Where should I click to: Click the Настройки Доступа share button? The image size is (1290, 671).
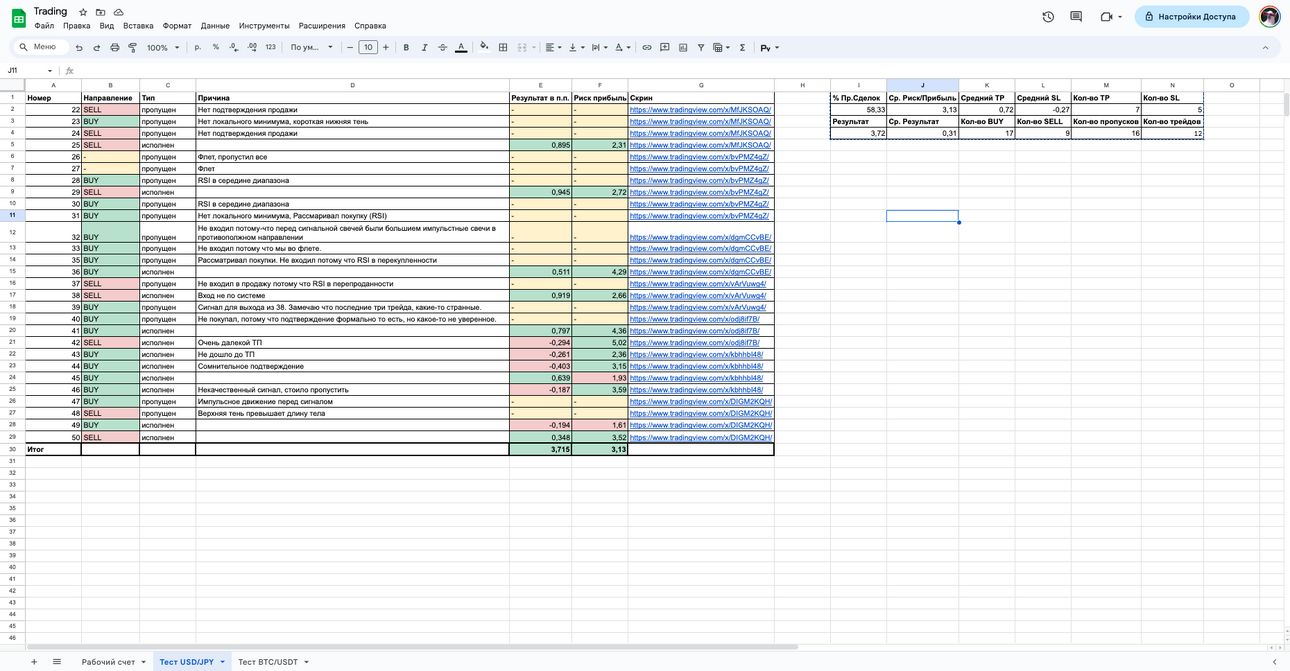1192,17
